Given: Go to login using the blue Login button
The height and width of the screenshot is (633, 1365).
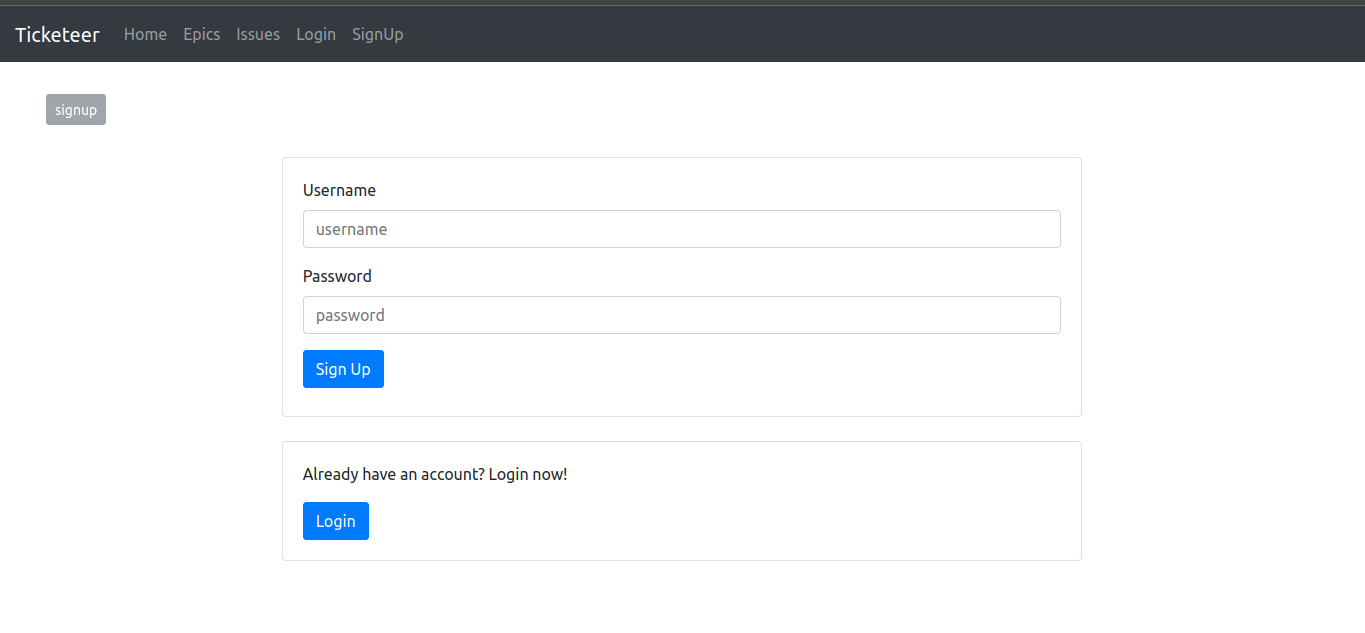Looking at the screenshot, I should coord(335,520).
